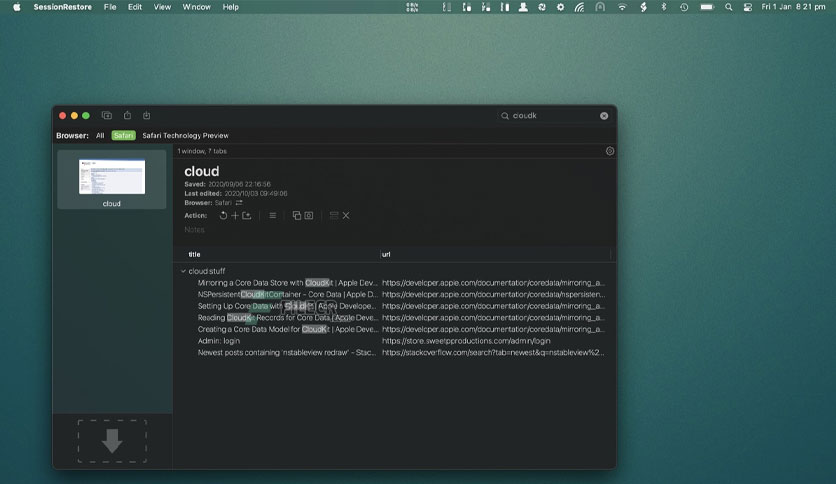Screen dimensions: 836x484
Task: Click the Bluetooth icon in menu bar
Action: pos(664,7)
